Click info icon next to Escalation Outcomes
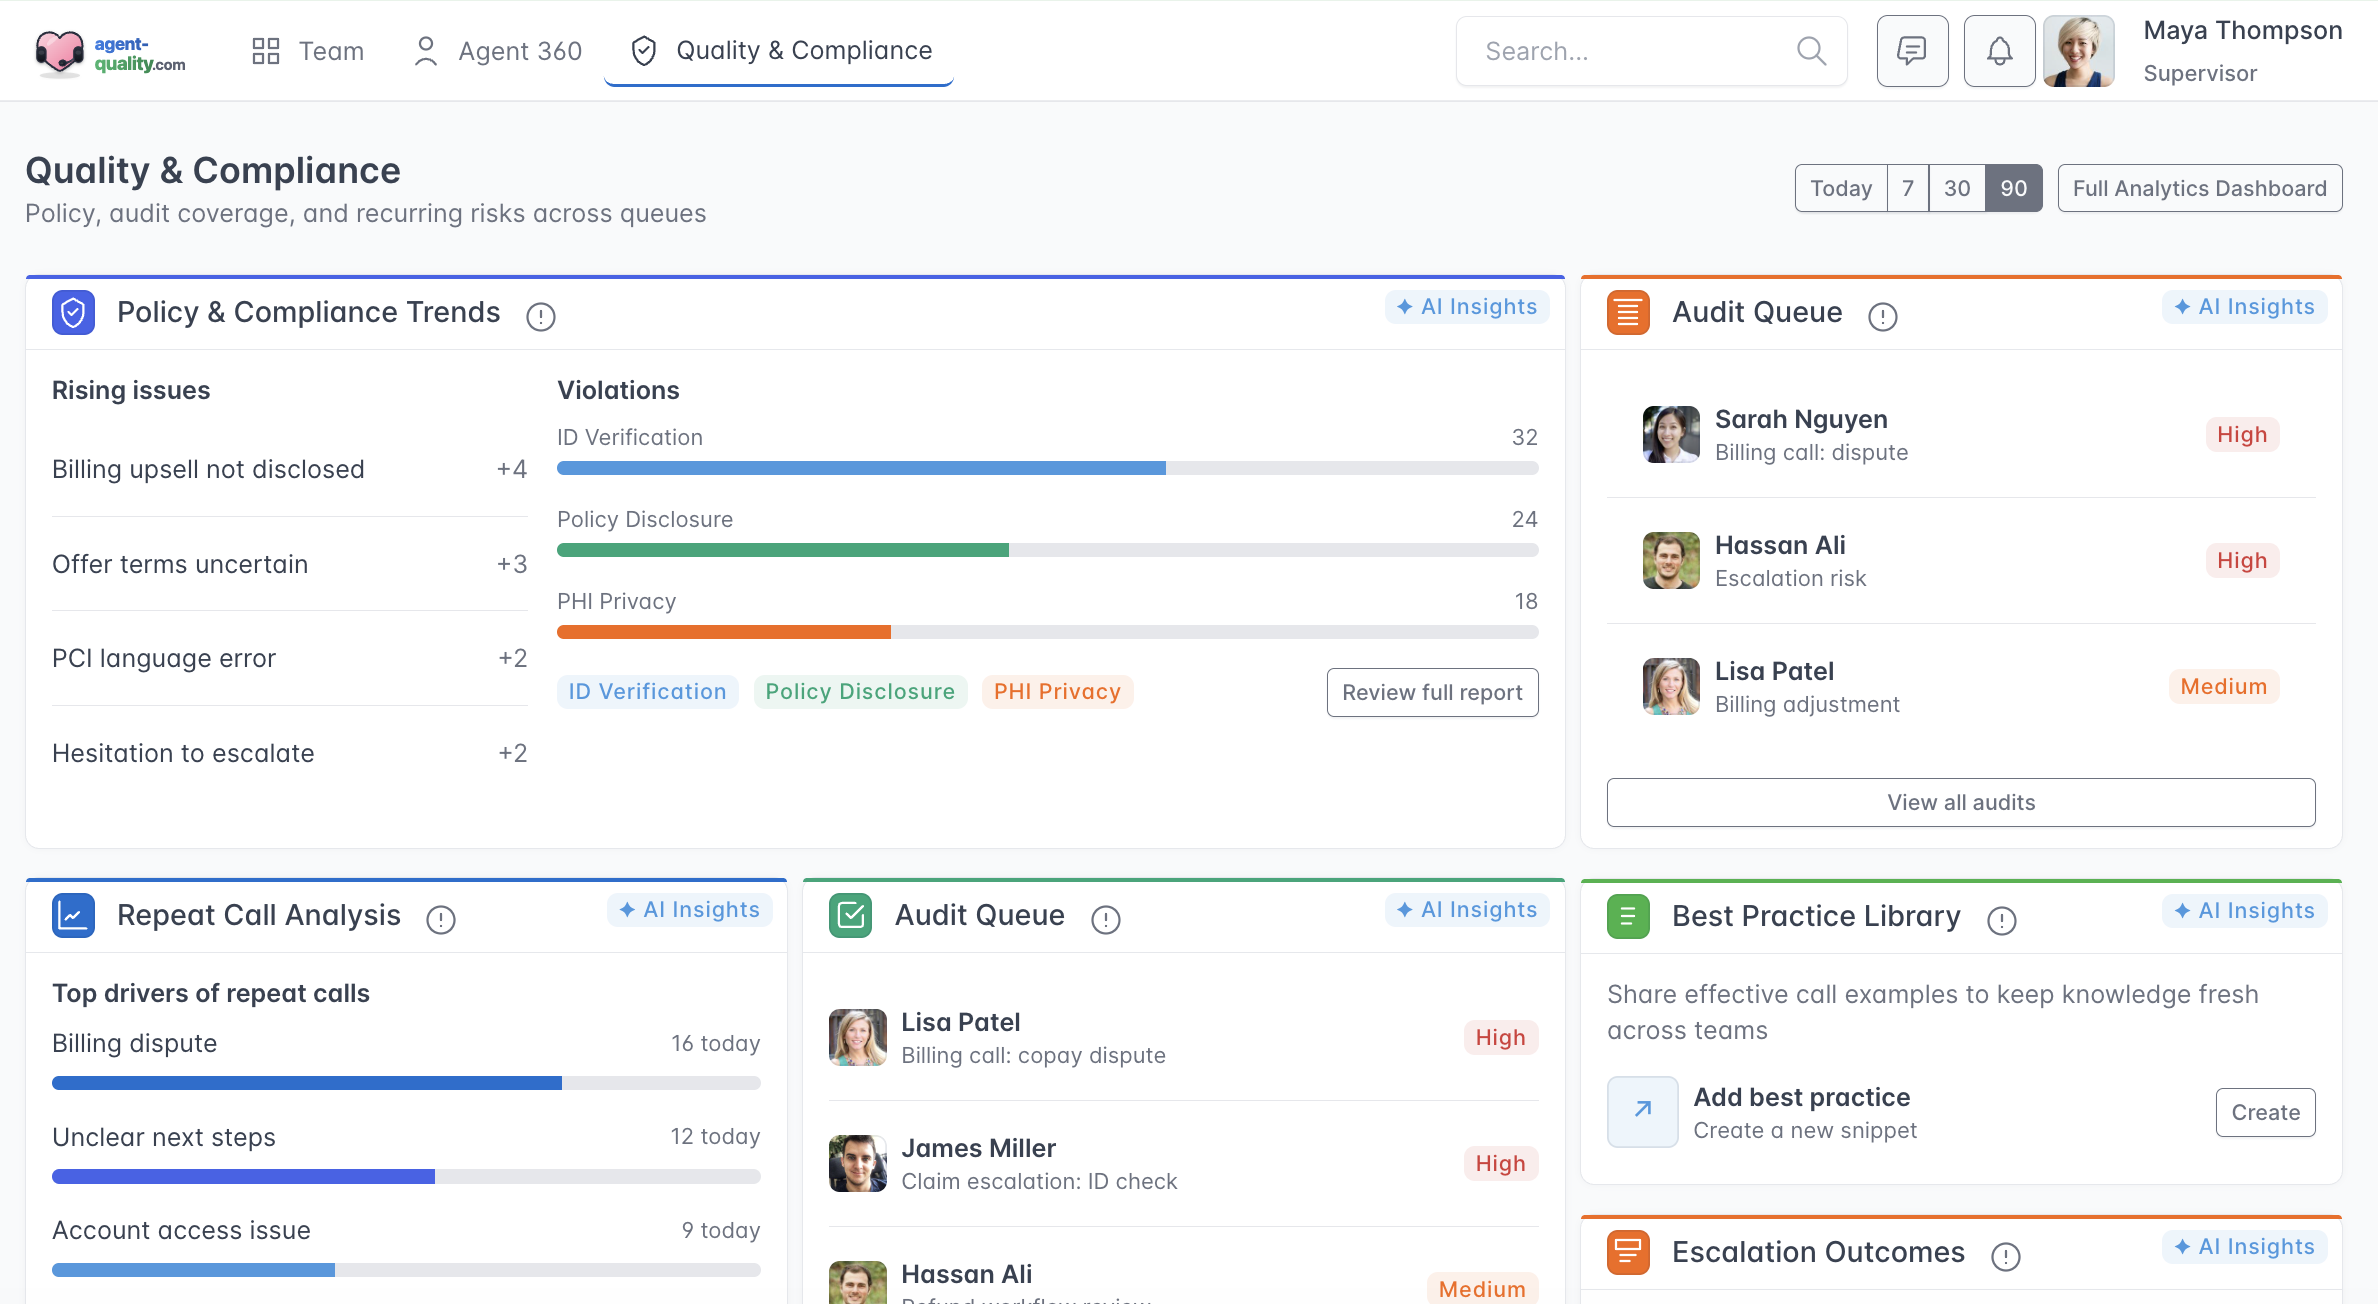 (x=2005, y=1256)
